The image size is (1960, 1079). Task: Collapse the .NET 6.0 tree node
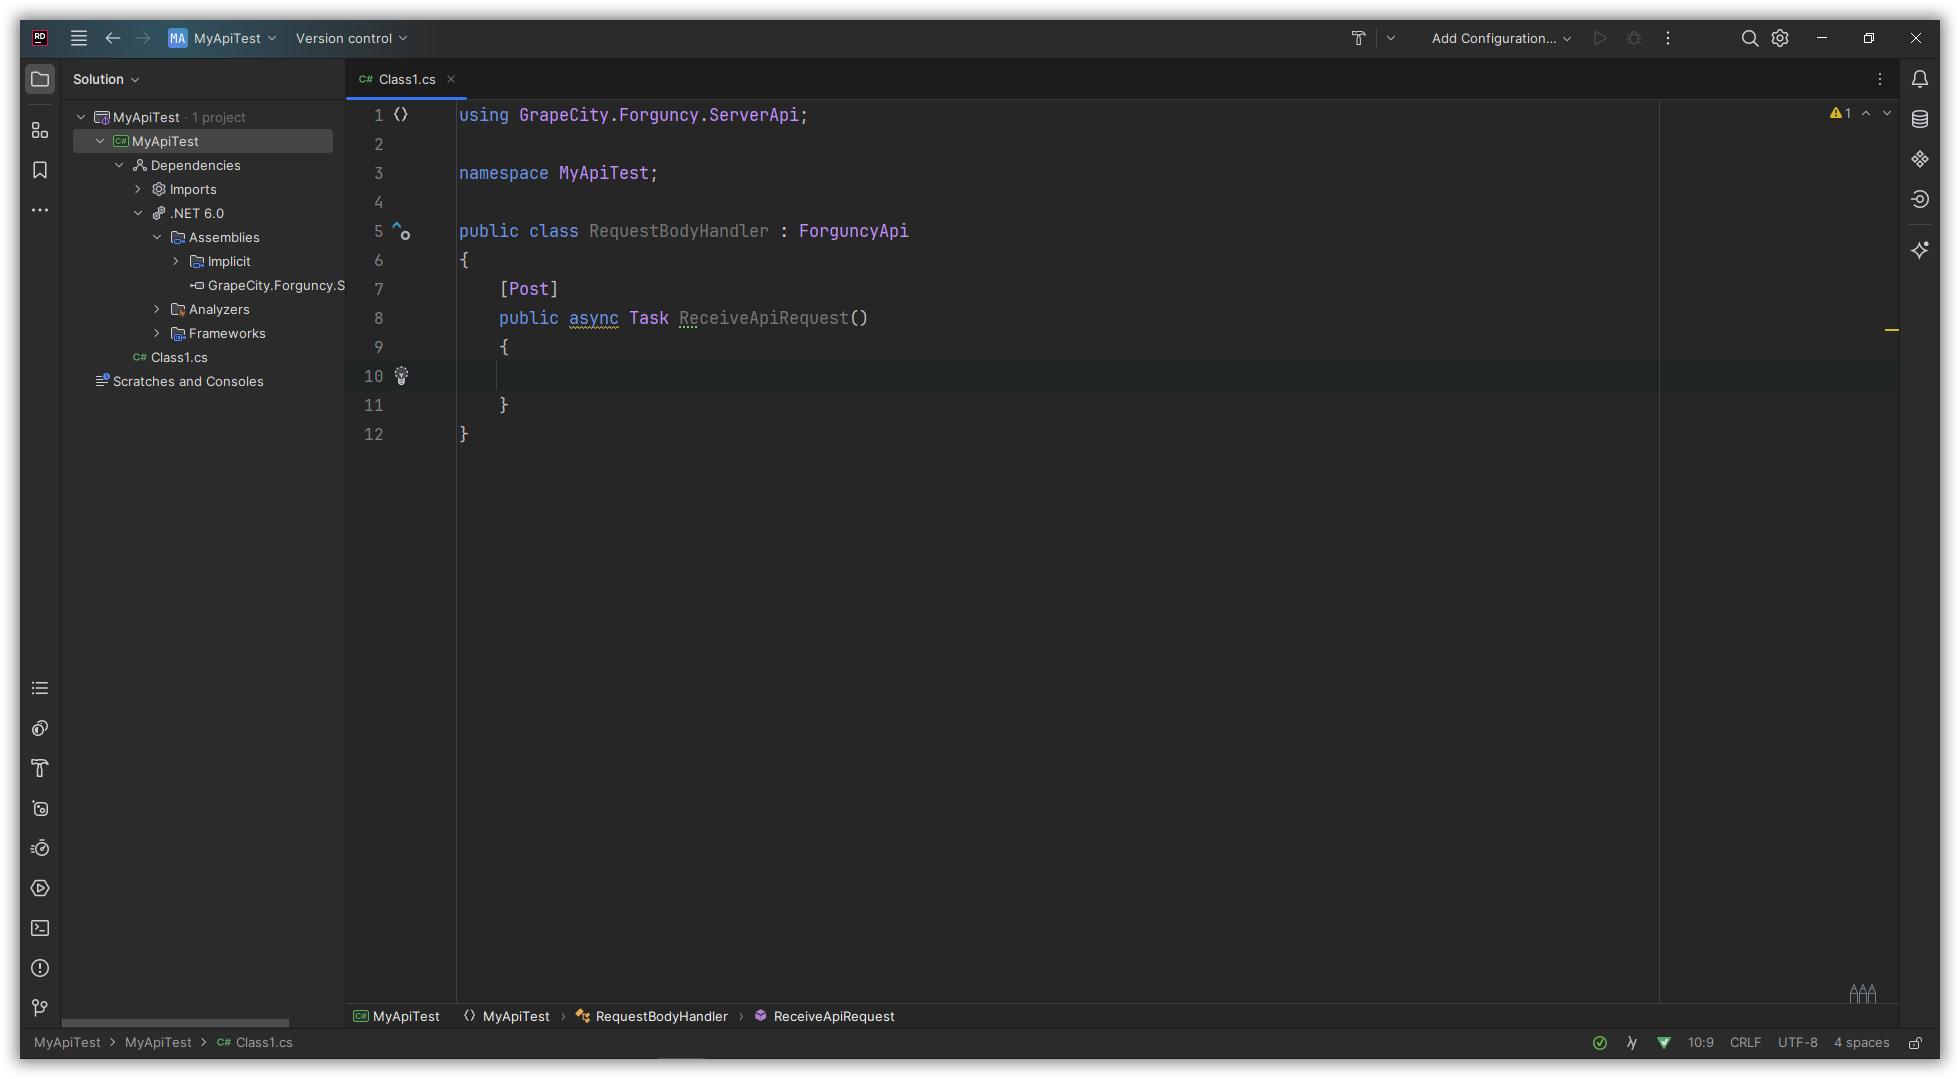pos(138,213)
